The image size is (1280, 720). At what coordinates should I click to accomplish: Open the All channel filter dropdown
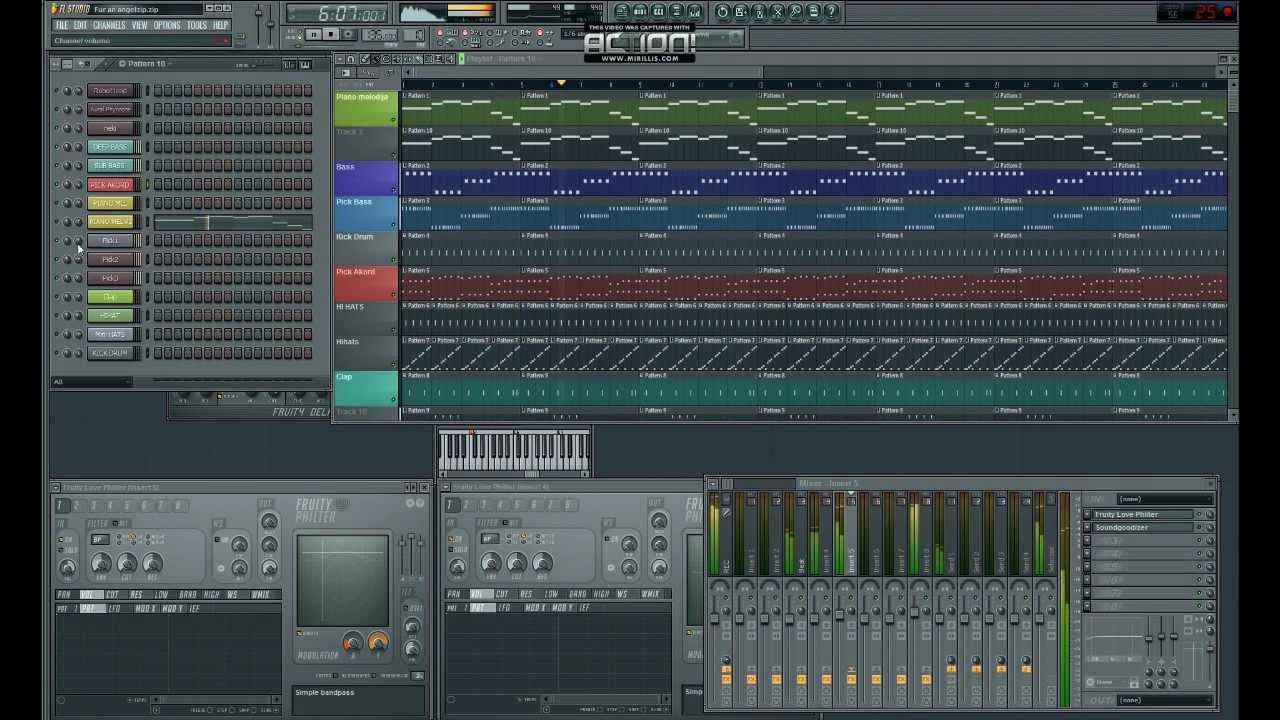(x=92, y=382)
